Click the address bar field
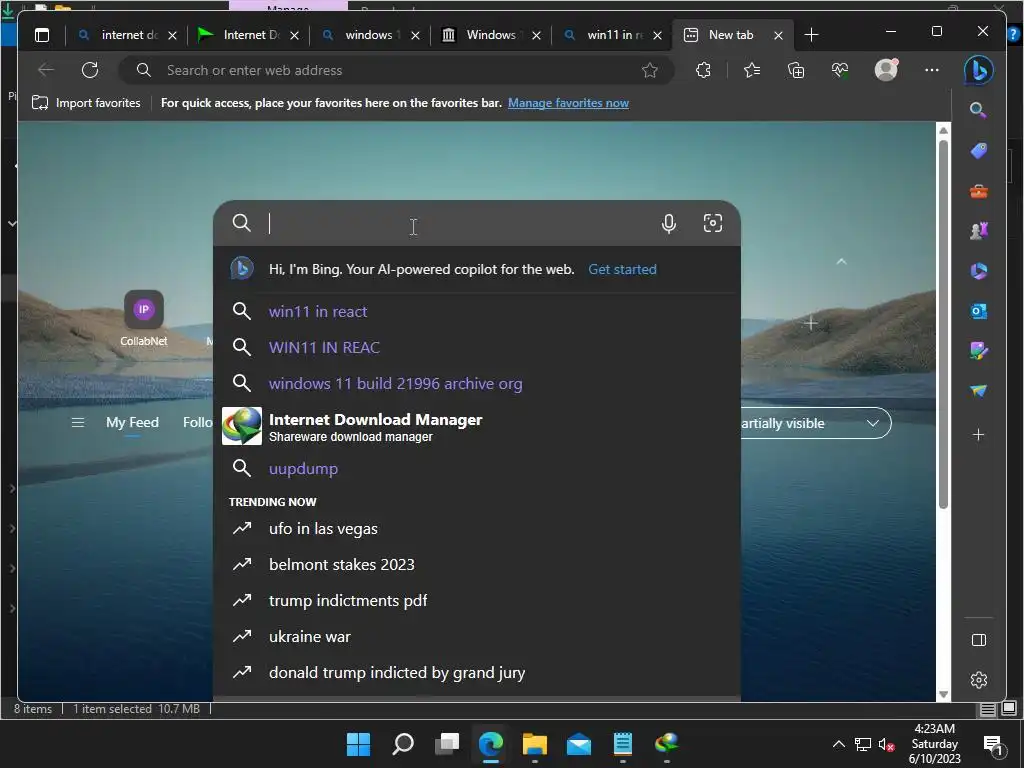Viewport: 1024px width, 768px height. (398, 70)
